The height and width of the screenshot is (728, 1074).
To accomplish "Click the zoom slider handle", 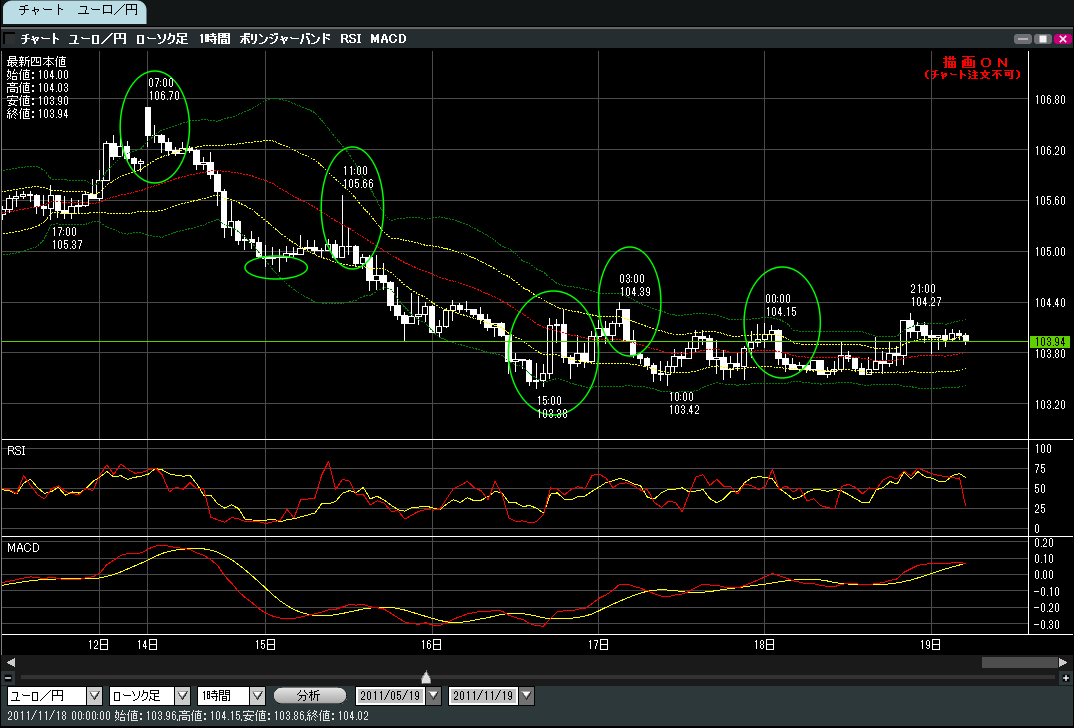I will [426, 677].
